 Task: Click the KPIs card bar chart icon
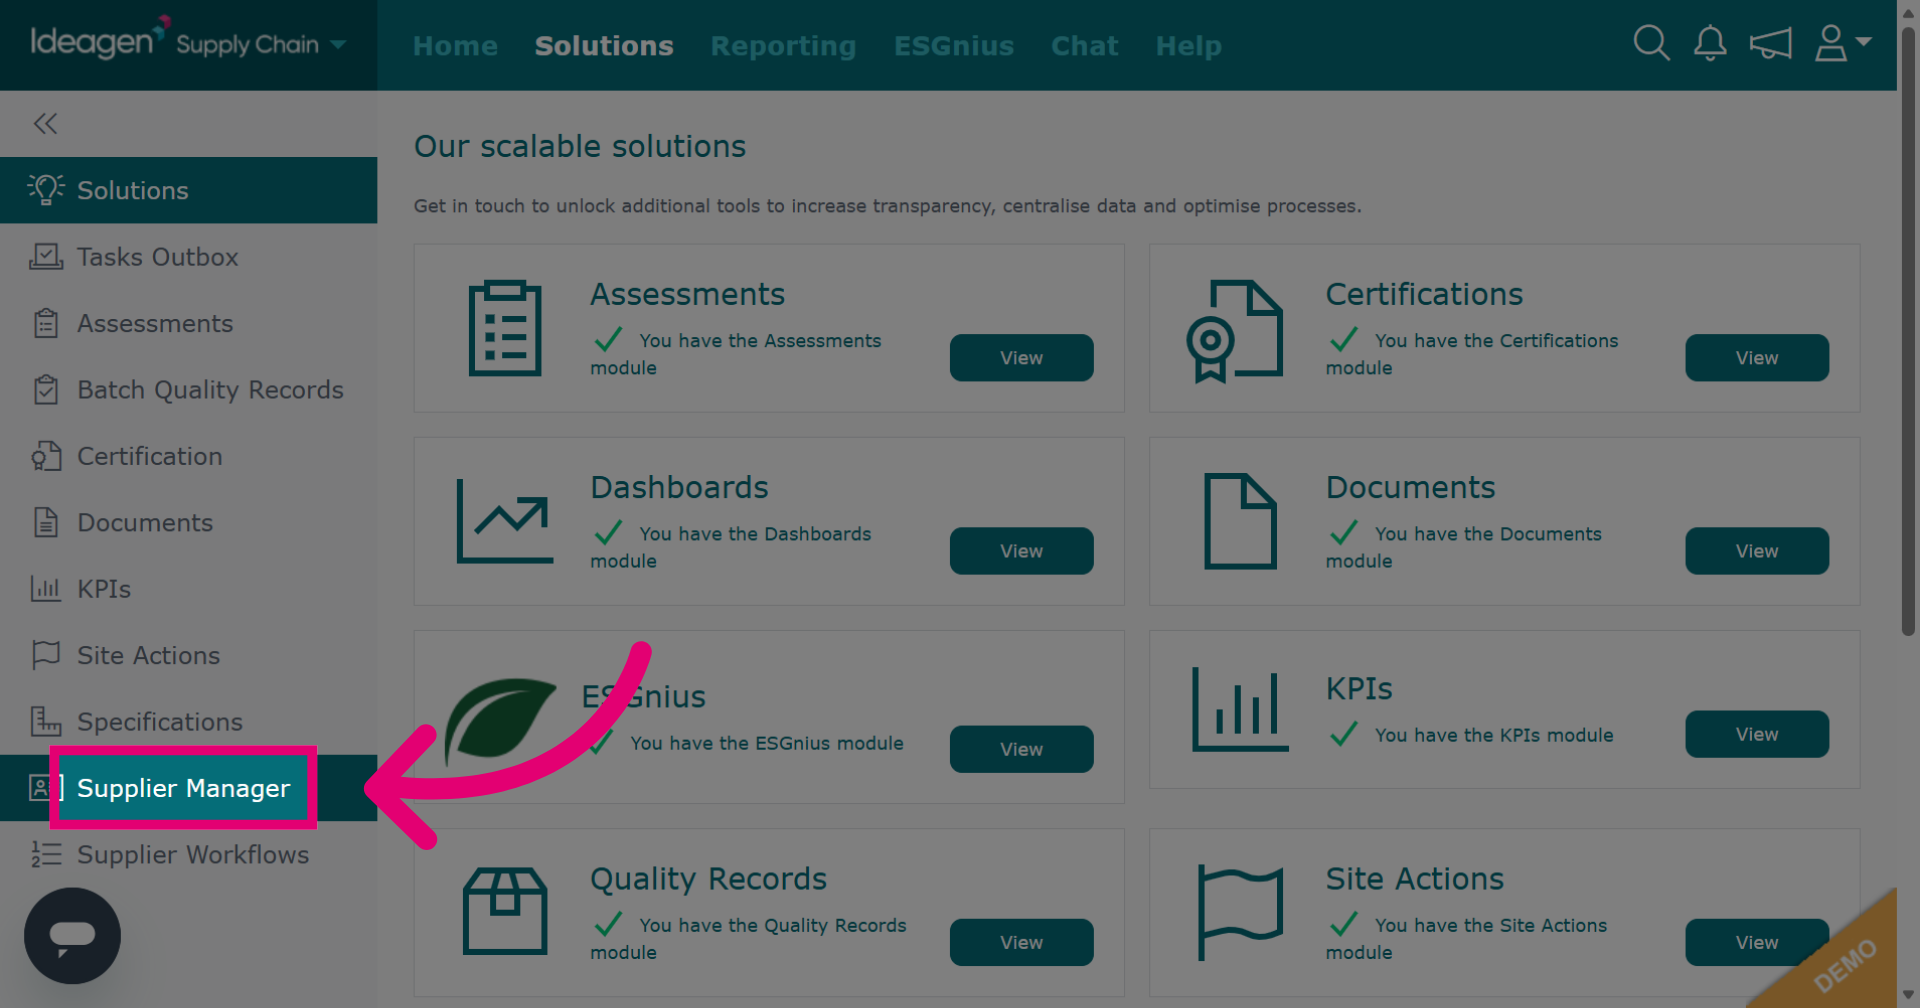pos(1240,709)
